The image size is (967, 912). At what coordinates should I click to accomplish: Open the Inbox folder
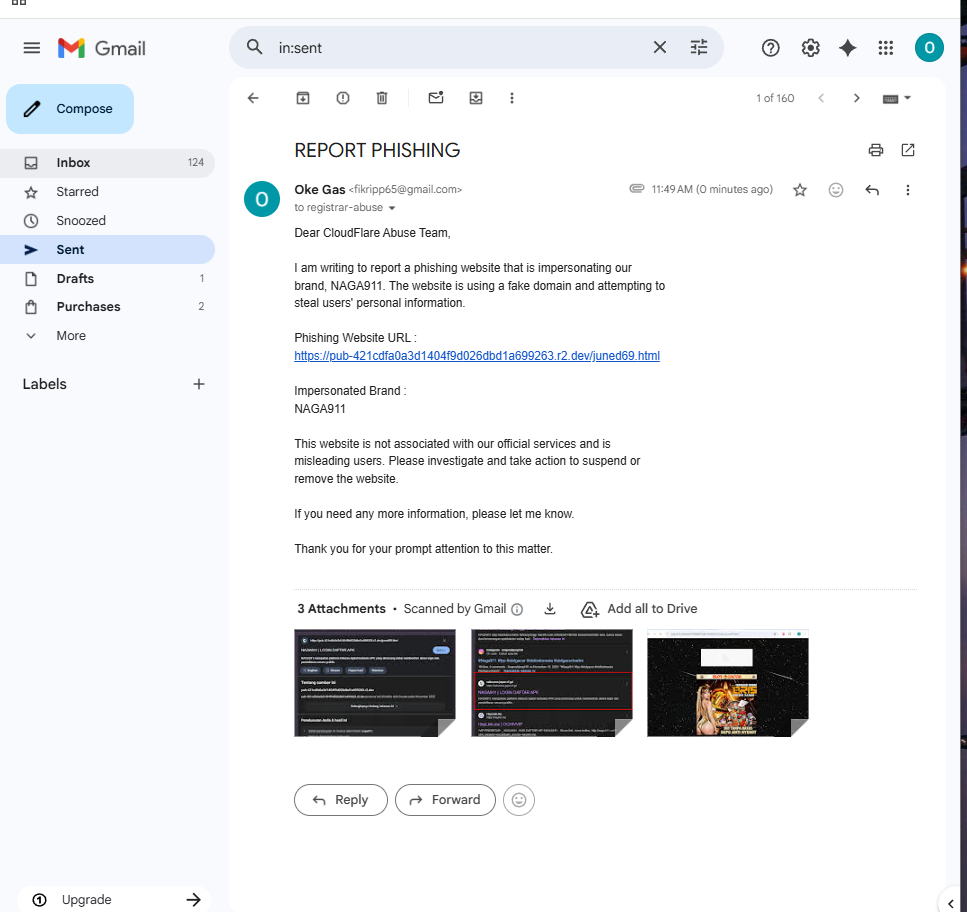pyautogui.click(x=107, y=163)
